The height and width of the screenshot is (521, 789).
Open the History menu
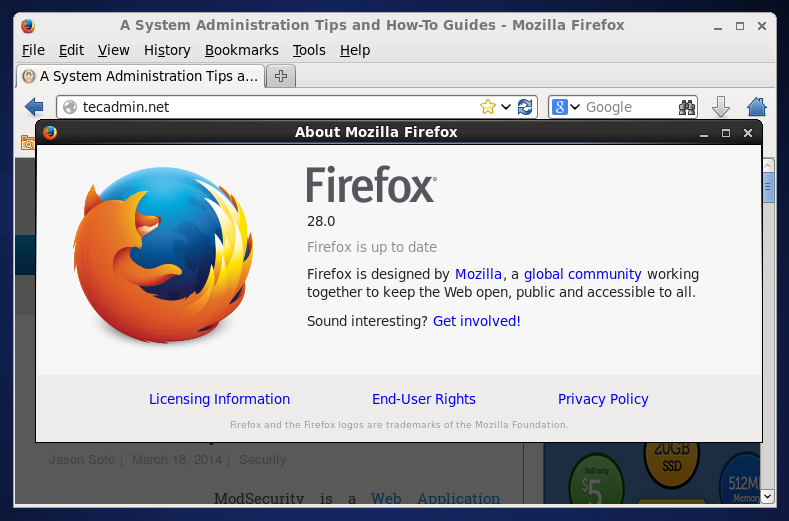click(x=166, y=50)
